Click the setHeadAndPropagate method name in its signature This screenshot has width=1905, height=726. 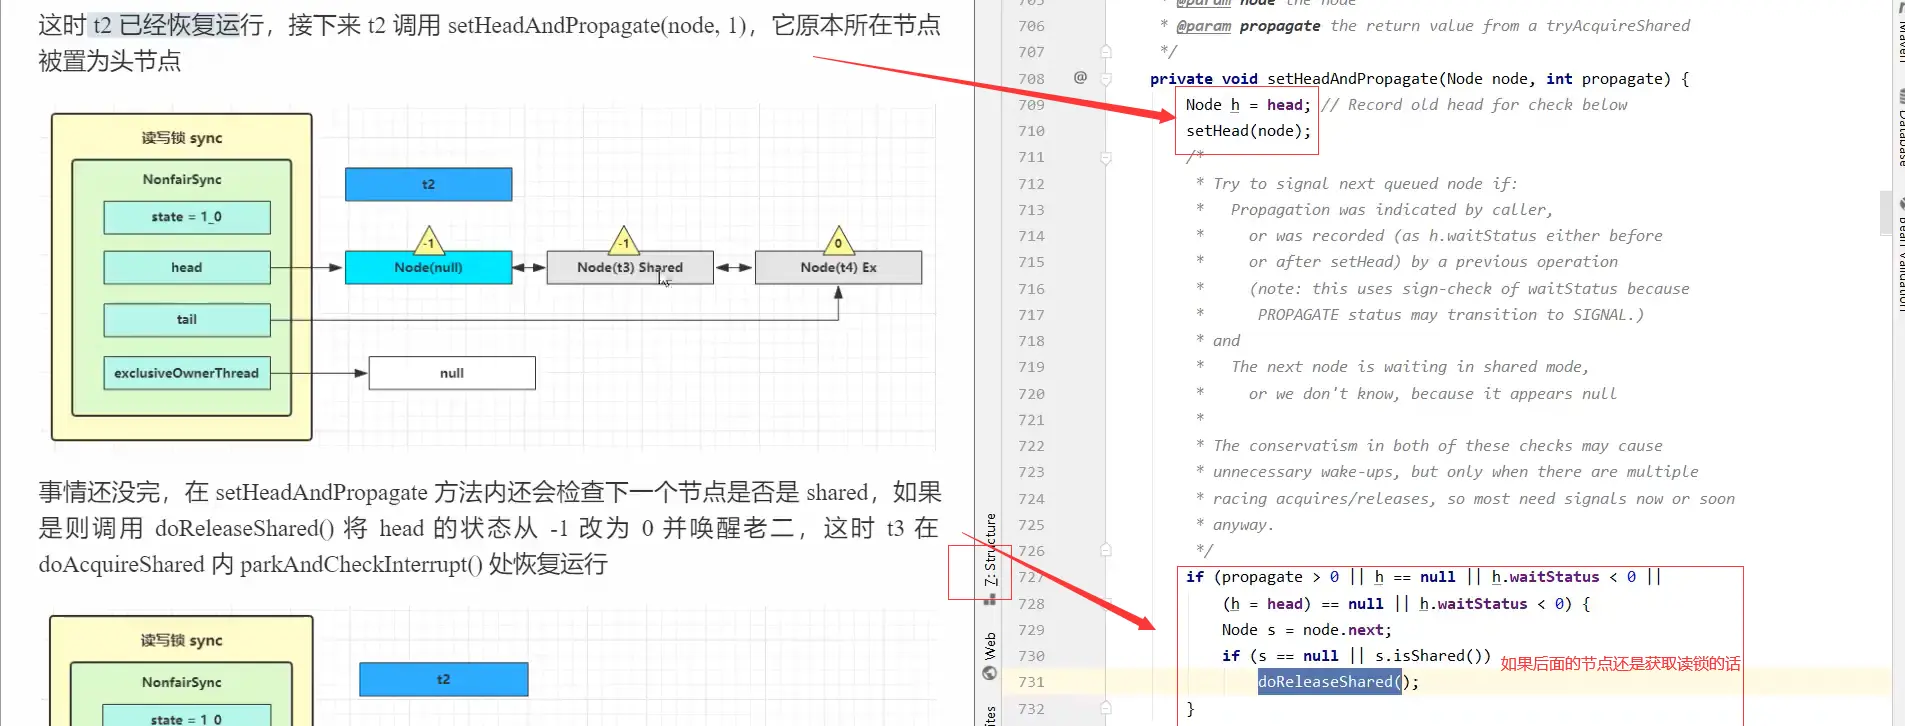(x=1353, y=78)
